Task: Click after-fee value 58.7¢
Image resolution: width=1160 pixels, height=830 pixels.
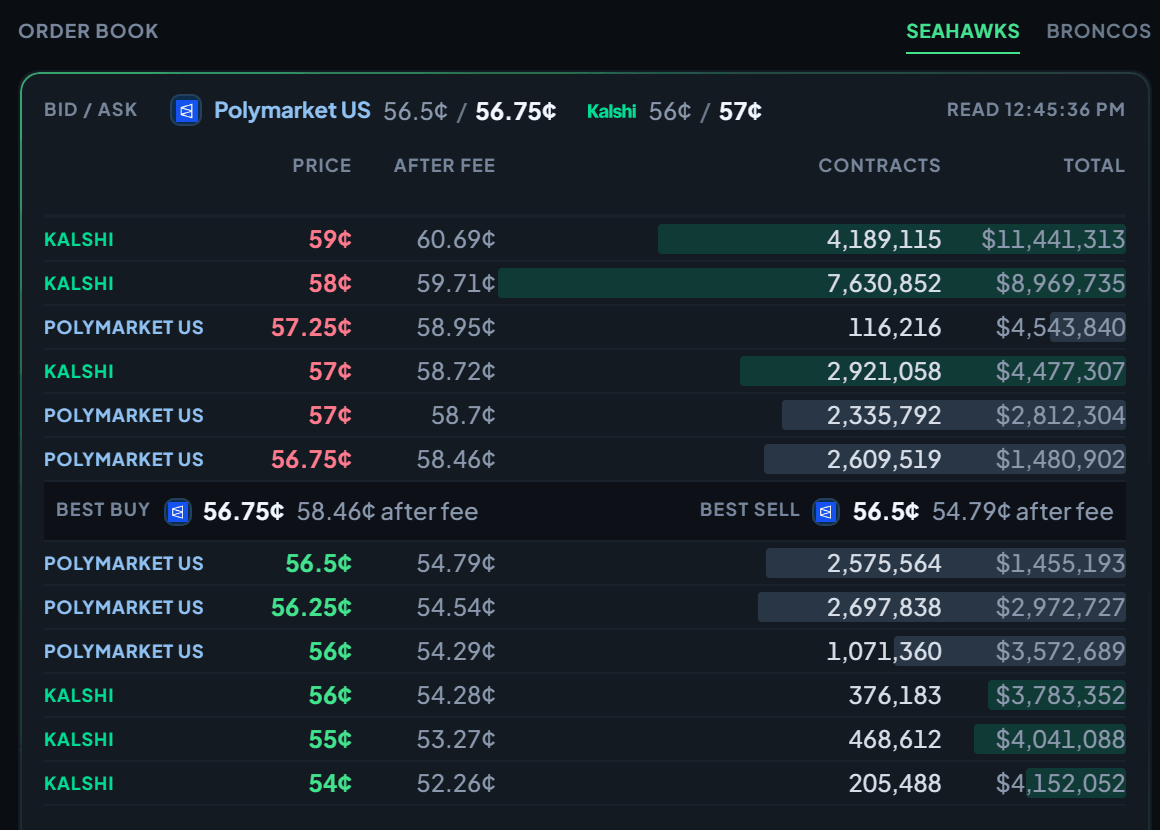Action: pyautogui.click(x=463, y=415)
